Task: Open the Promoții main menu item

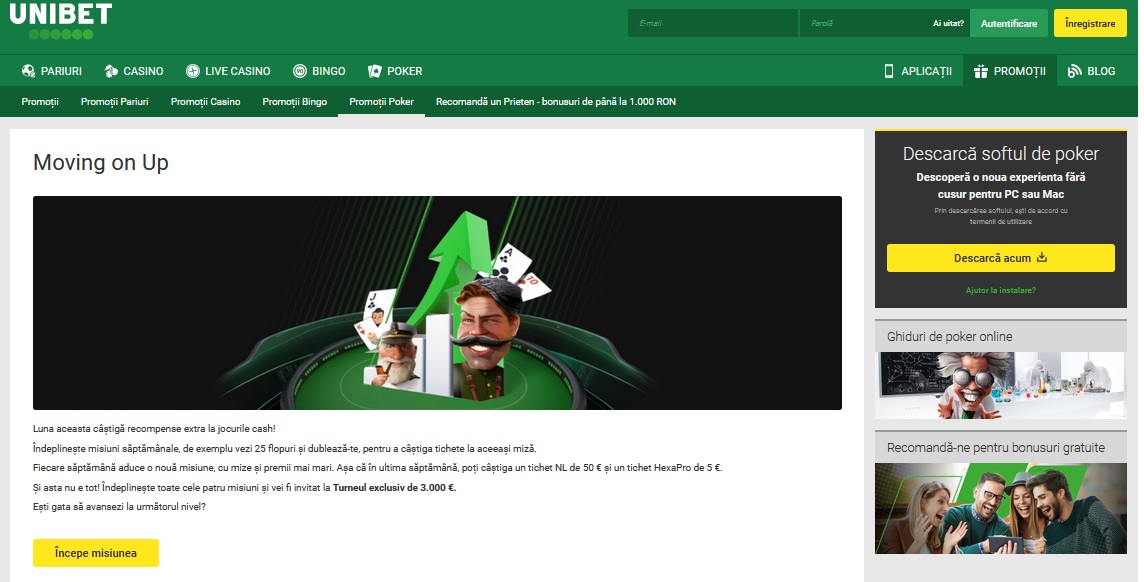Action: (1010, 71)
